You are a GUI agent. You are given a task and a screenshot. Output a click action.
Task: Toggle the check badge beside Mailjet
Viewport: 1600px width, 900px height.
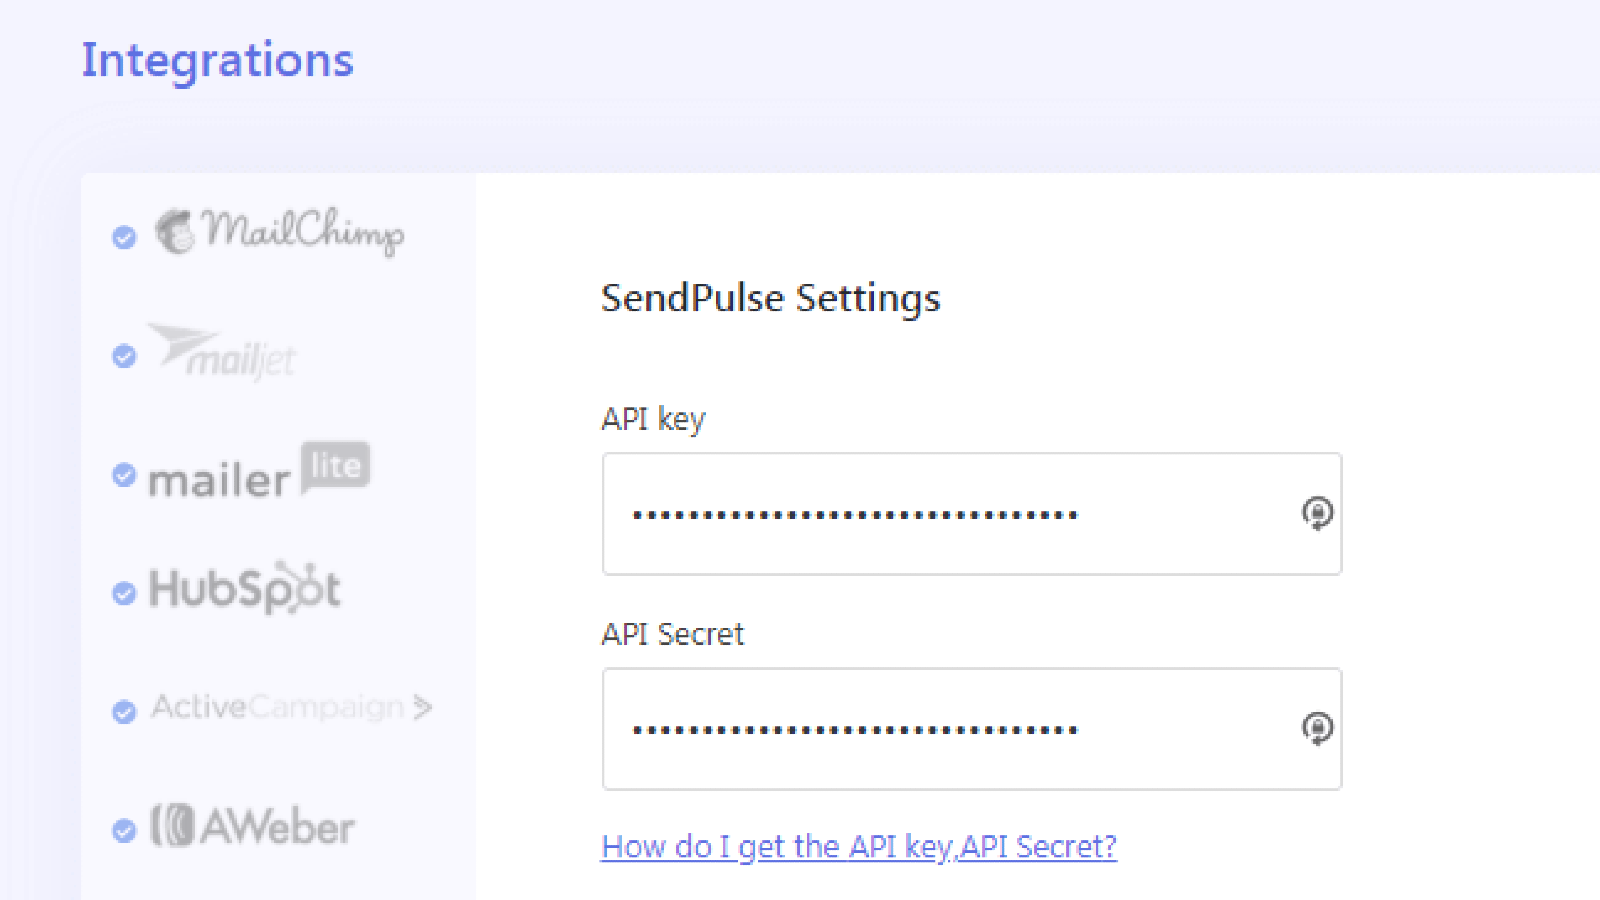[x=124, y=356]
